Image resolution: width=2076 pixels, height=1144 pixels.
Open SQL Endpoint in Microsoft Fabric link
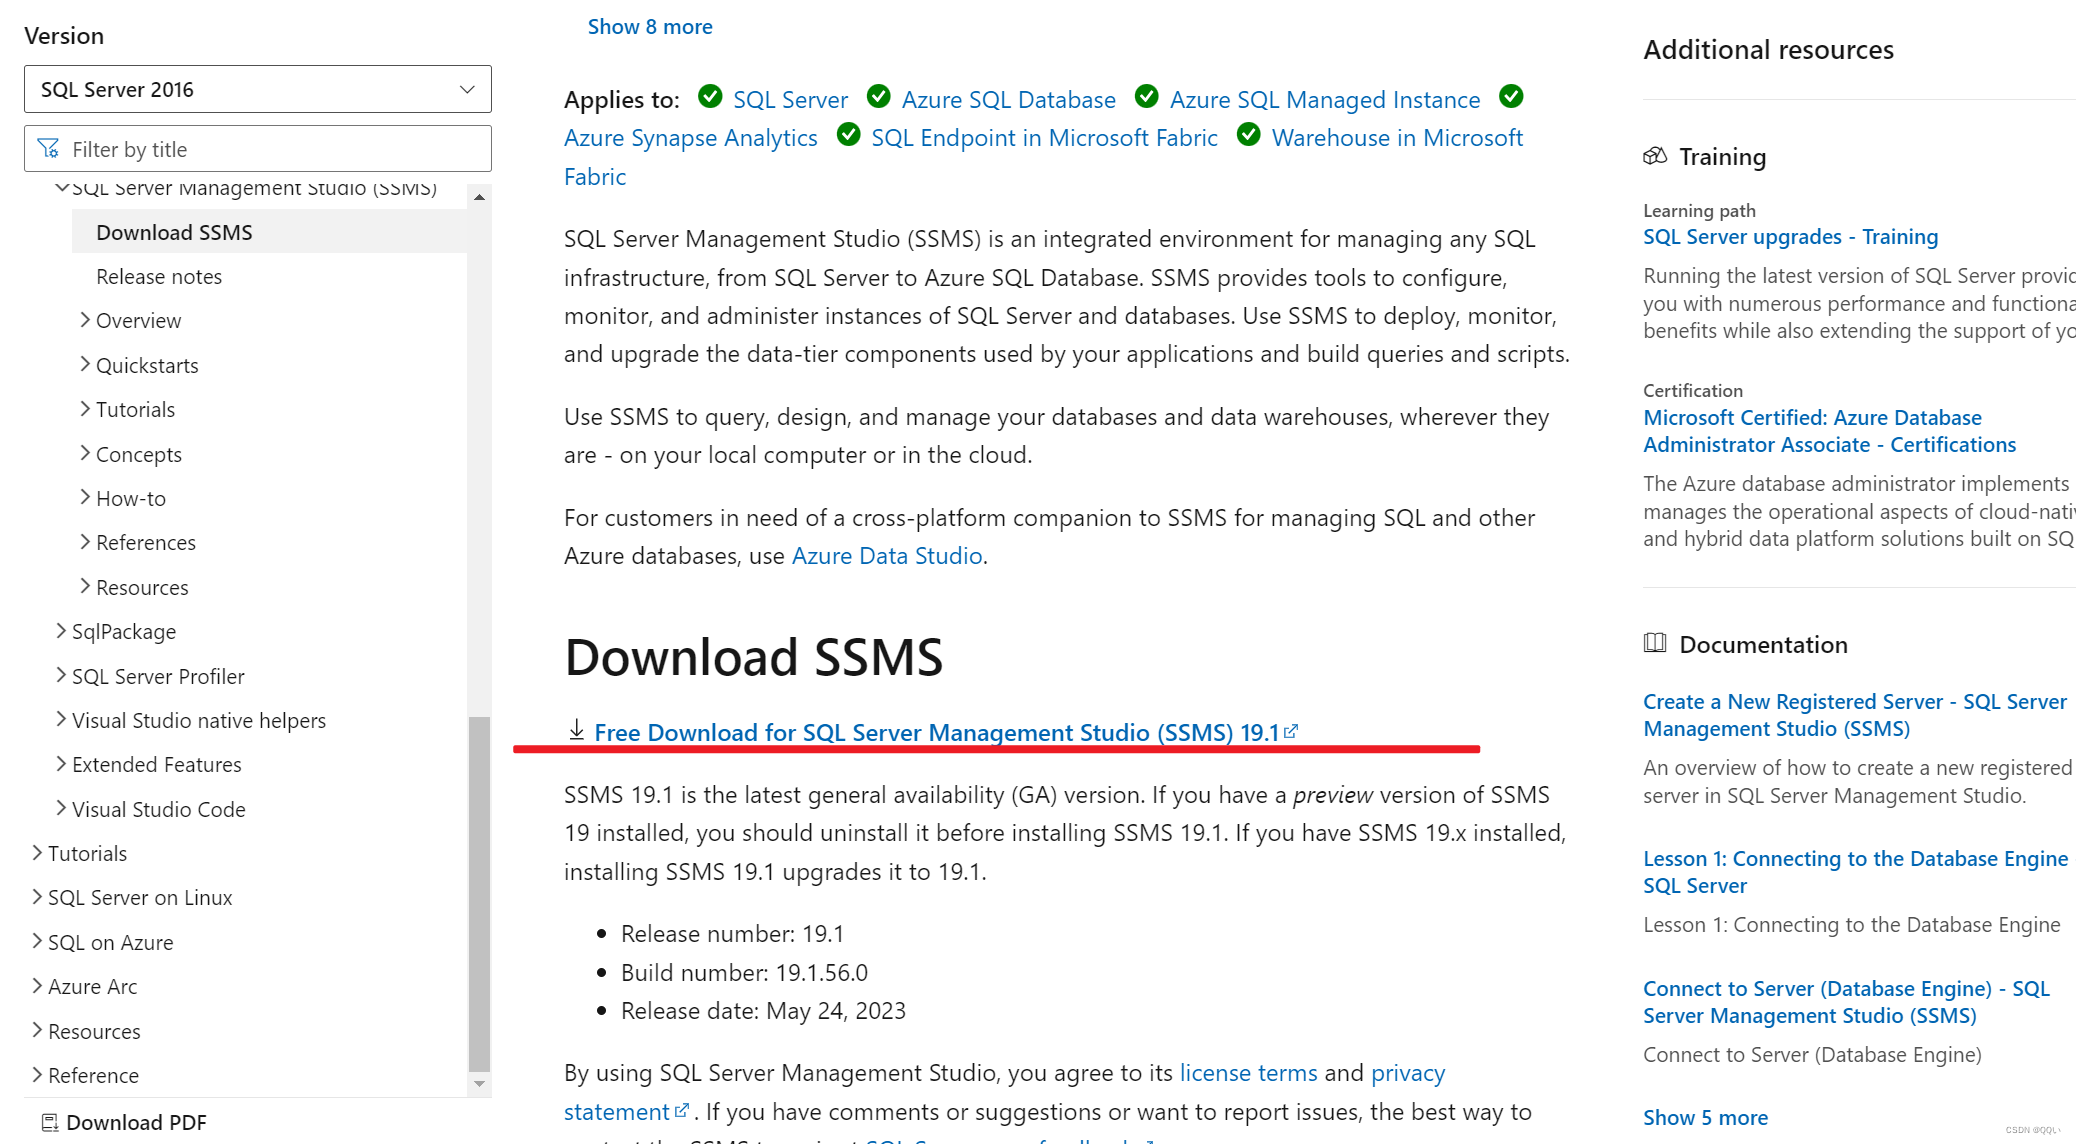point(1044,138)
